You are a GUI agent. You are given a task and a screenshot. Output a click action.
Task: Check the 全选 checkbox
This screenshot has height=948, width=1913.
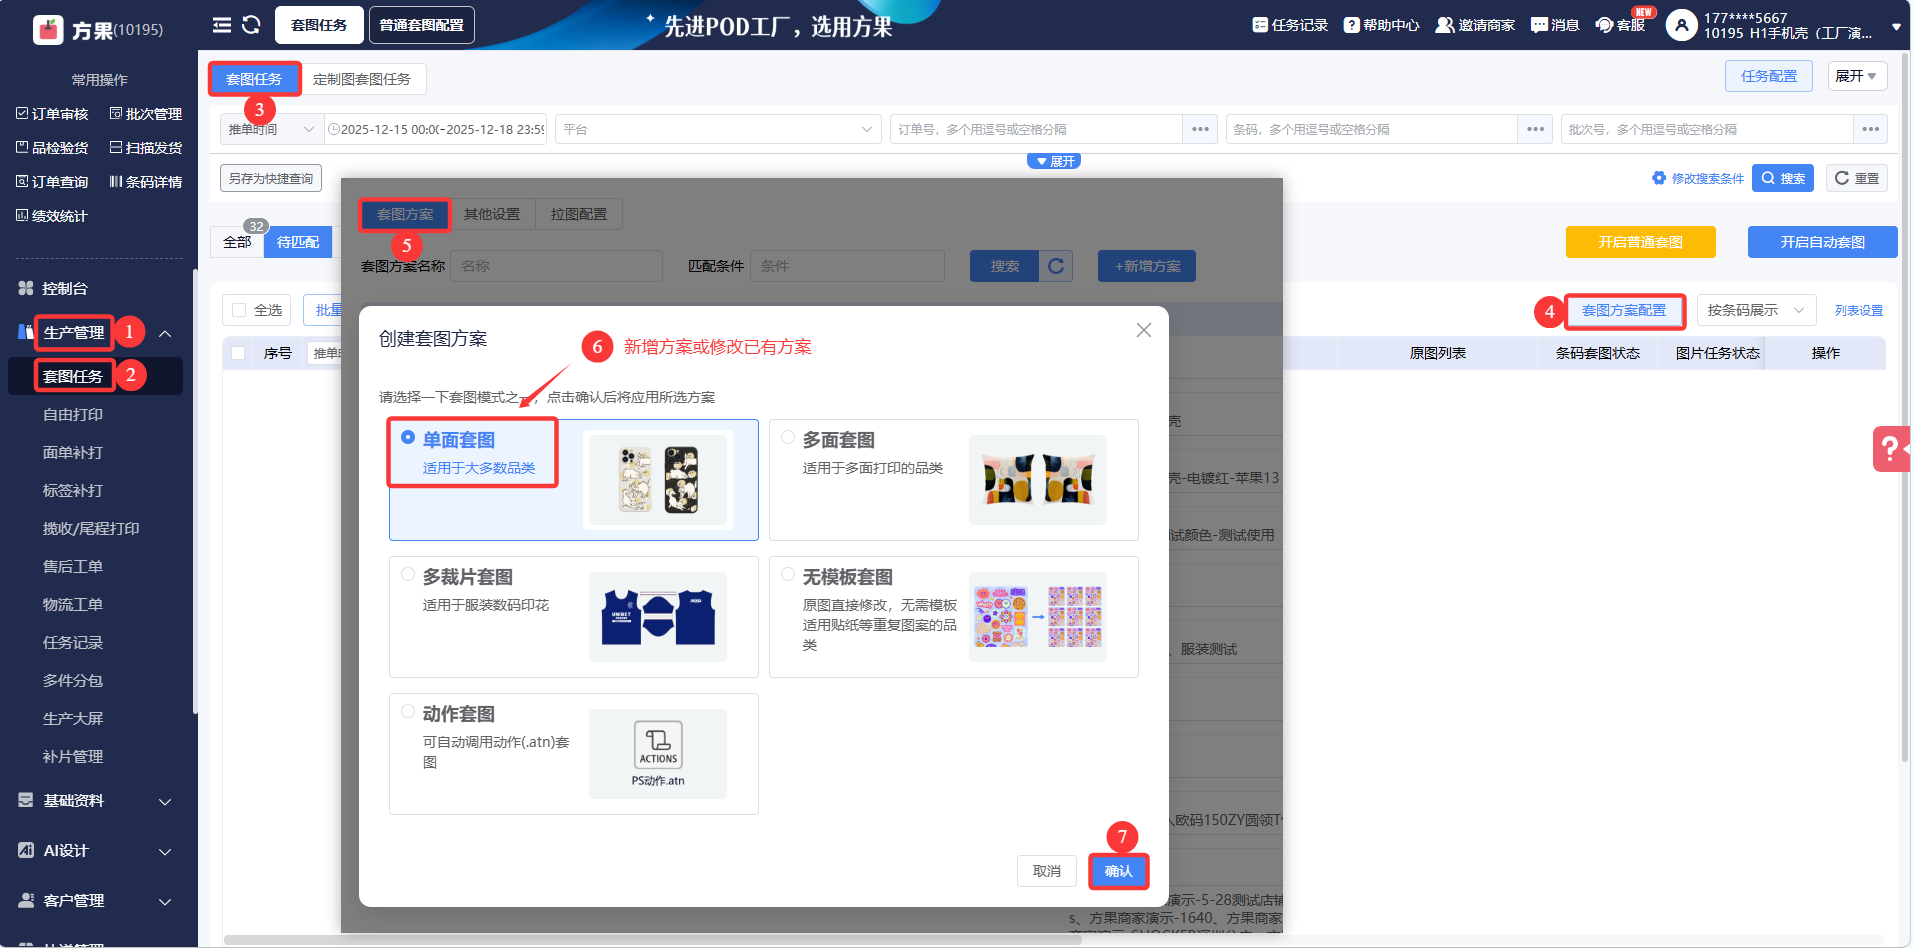pyautogui.click(x=239, y=310)
